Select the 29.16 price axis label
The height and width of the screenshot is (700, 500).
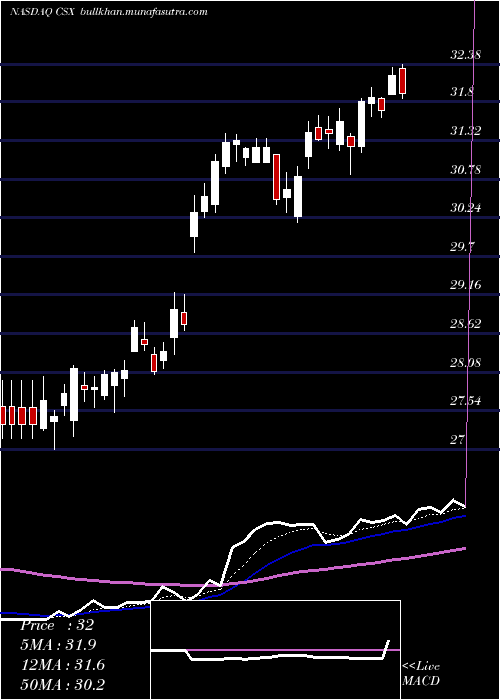pos(465,285)
